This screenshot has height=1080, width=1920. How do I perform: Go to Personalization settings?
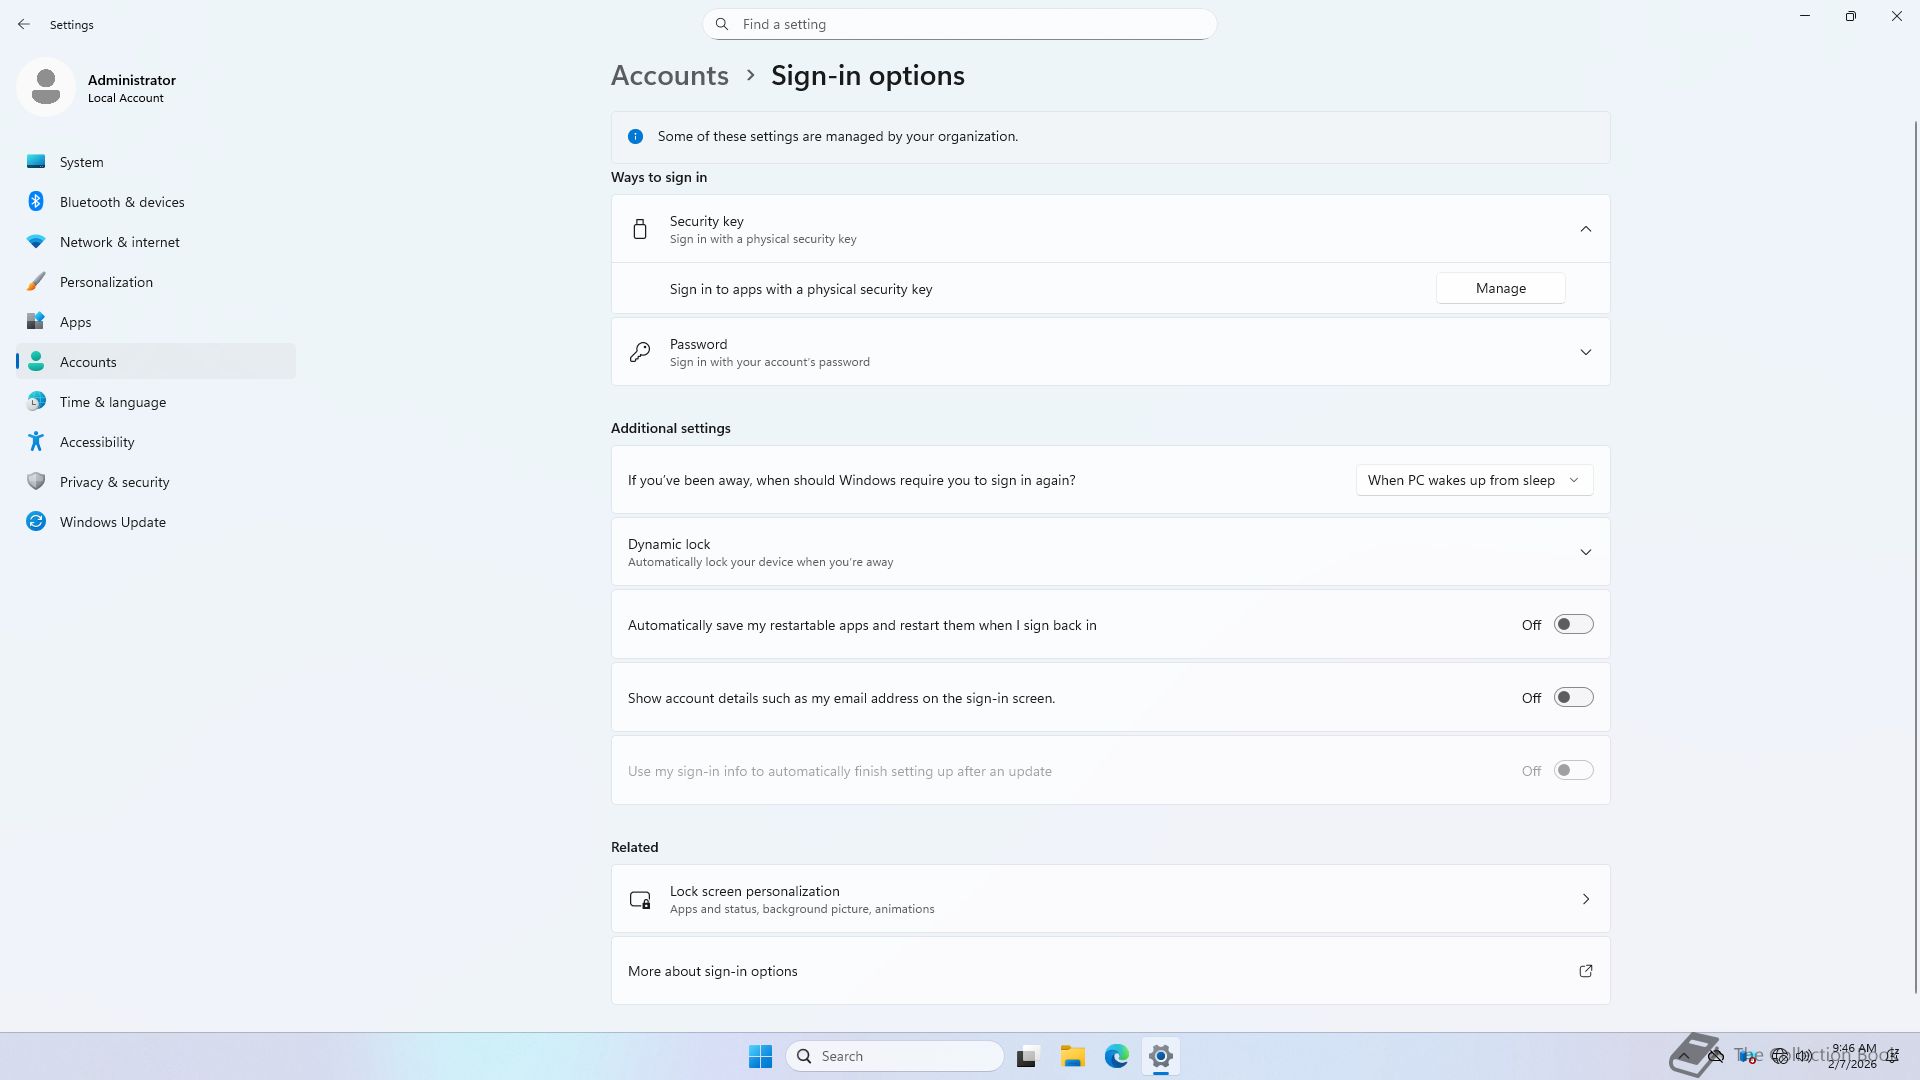[106, 282]
